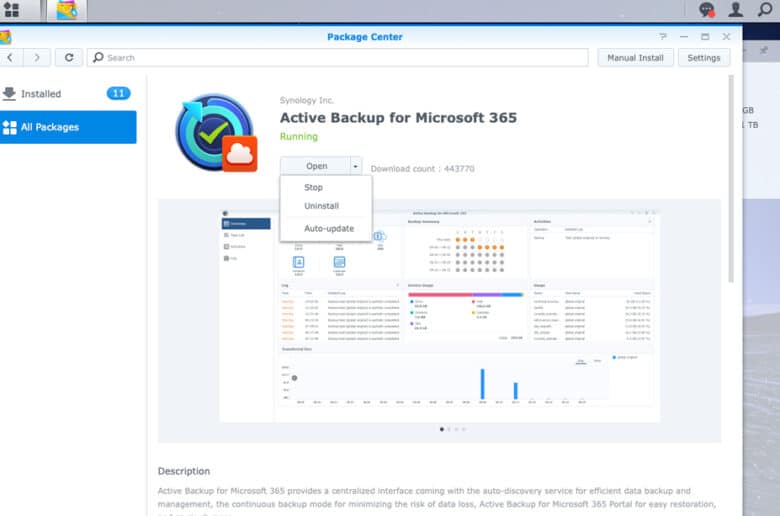Refresh the package list
Image resolution: width=780 pixels, height=516 pixels.
(69, 58)
